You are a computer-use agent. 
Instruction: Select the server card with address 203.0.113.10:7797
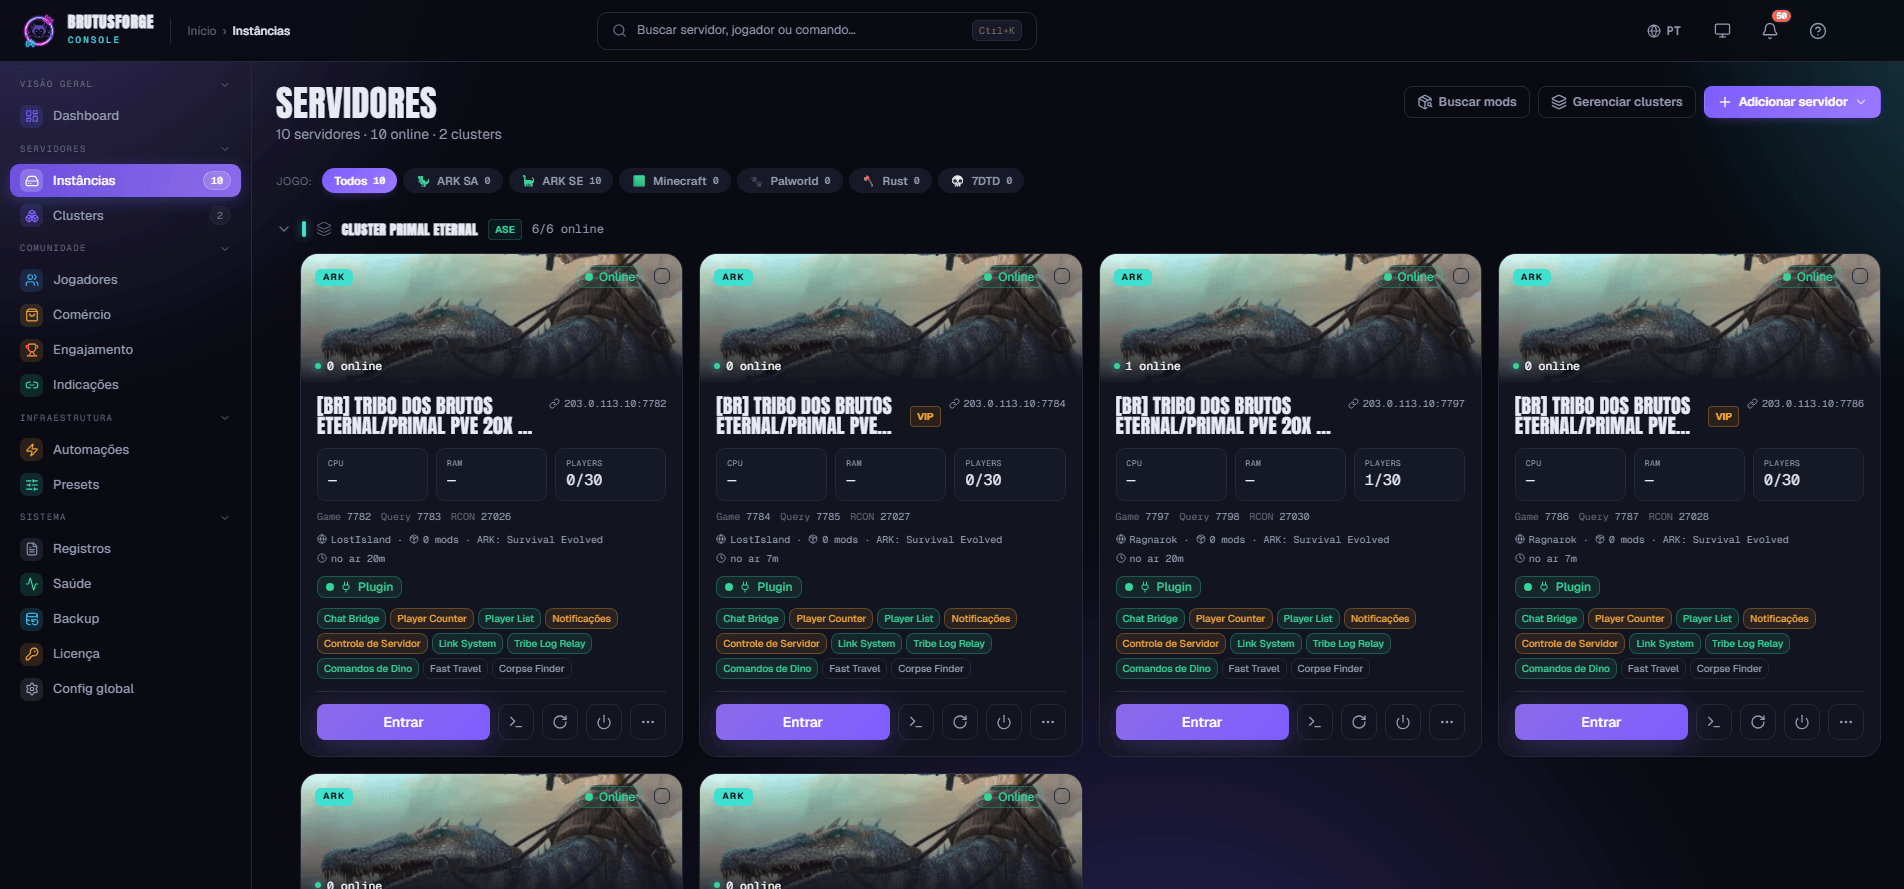1461,276
